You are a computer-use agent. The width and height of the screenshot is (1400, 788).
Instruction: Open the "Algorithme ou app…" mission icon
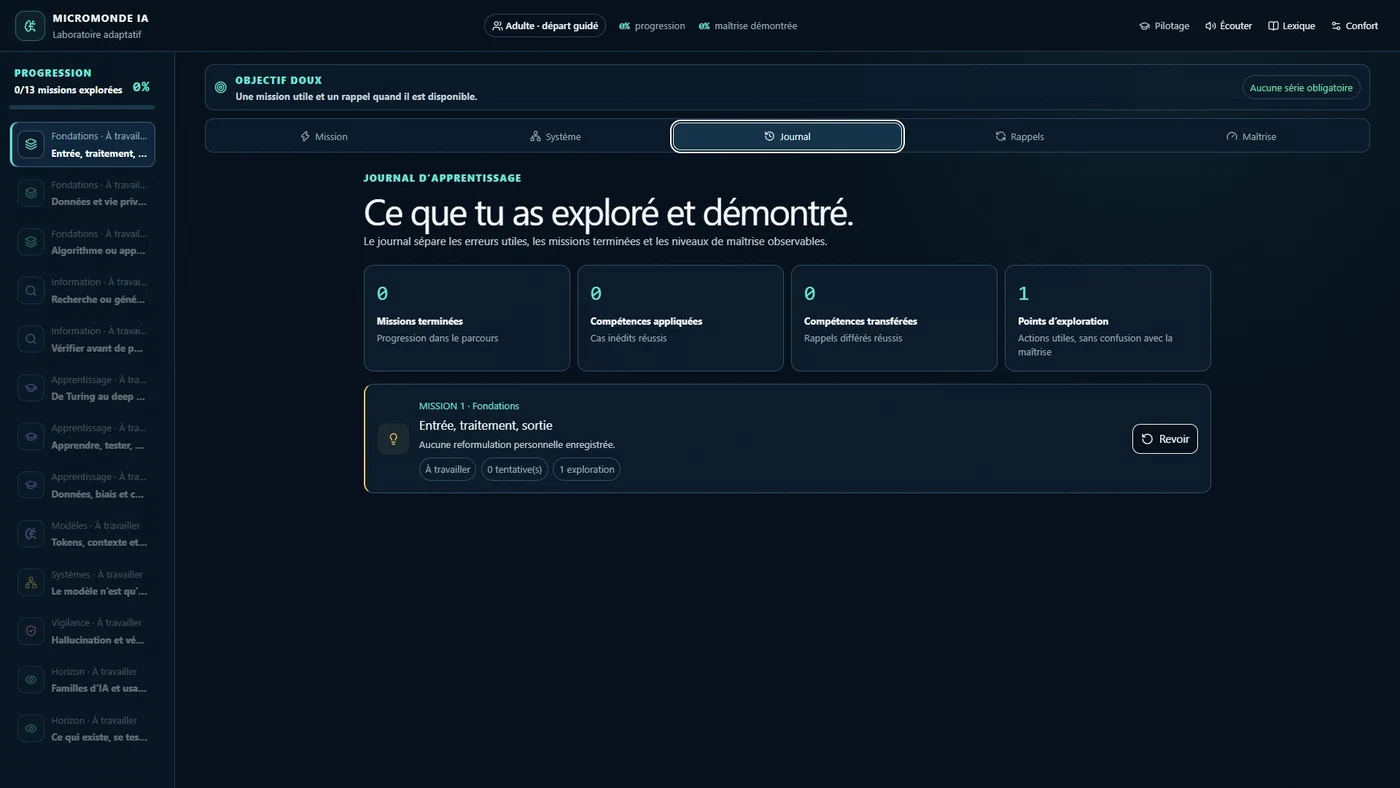(x=31, y=242)
